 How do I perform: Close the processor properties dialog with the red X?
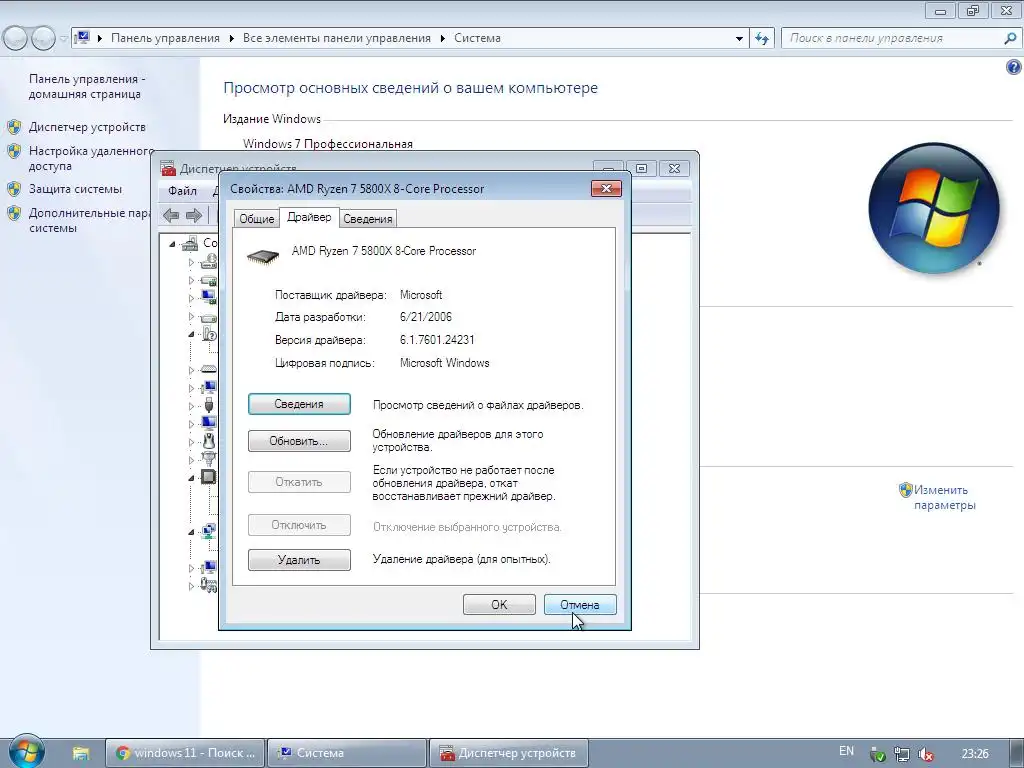pos(606,189)
